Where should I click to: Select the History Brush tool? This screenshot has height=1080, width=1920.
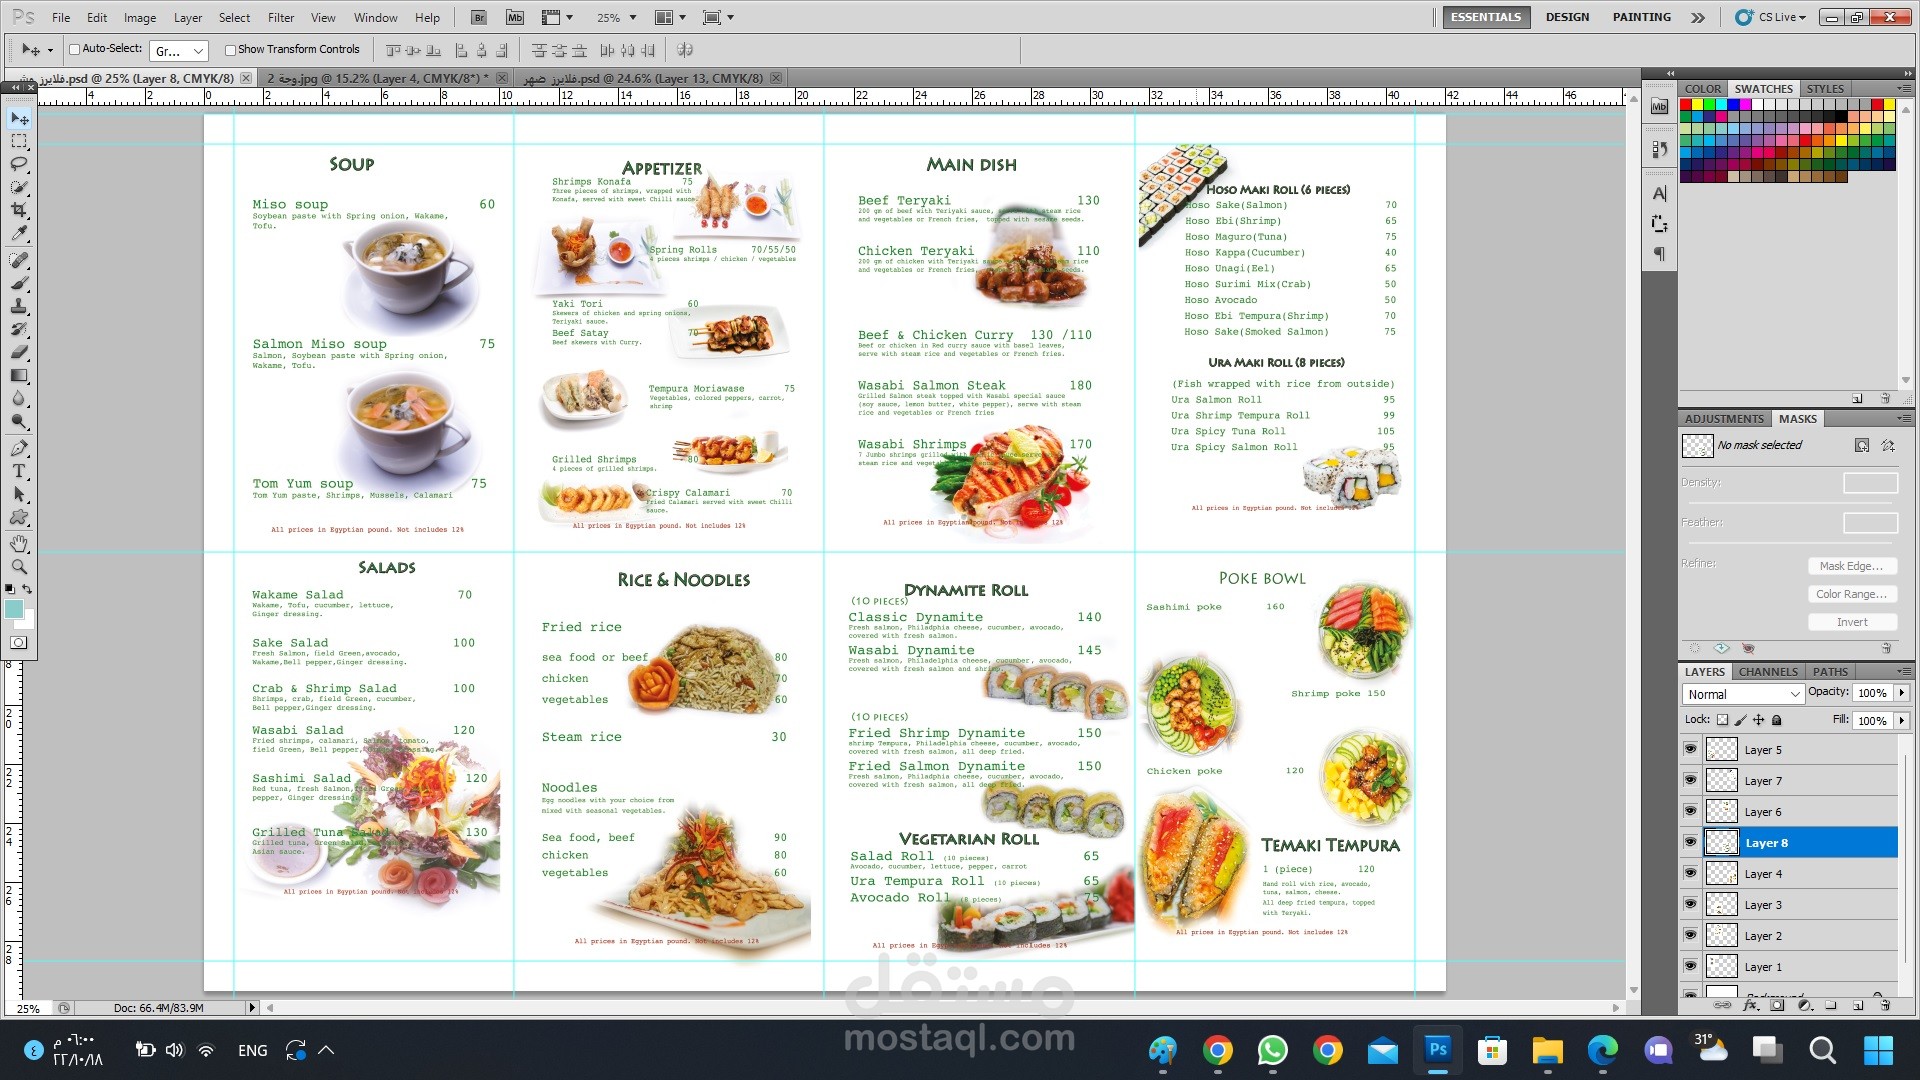19,329
